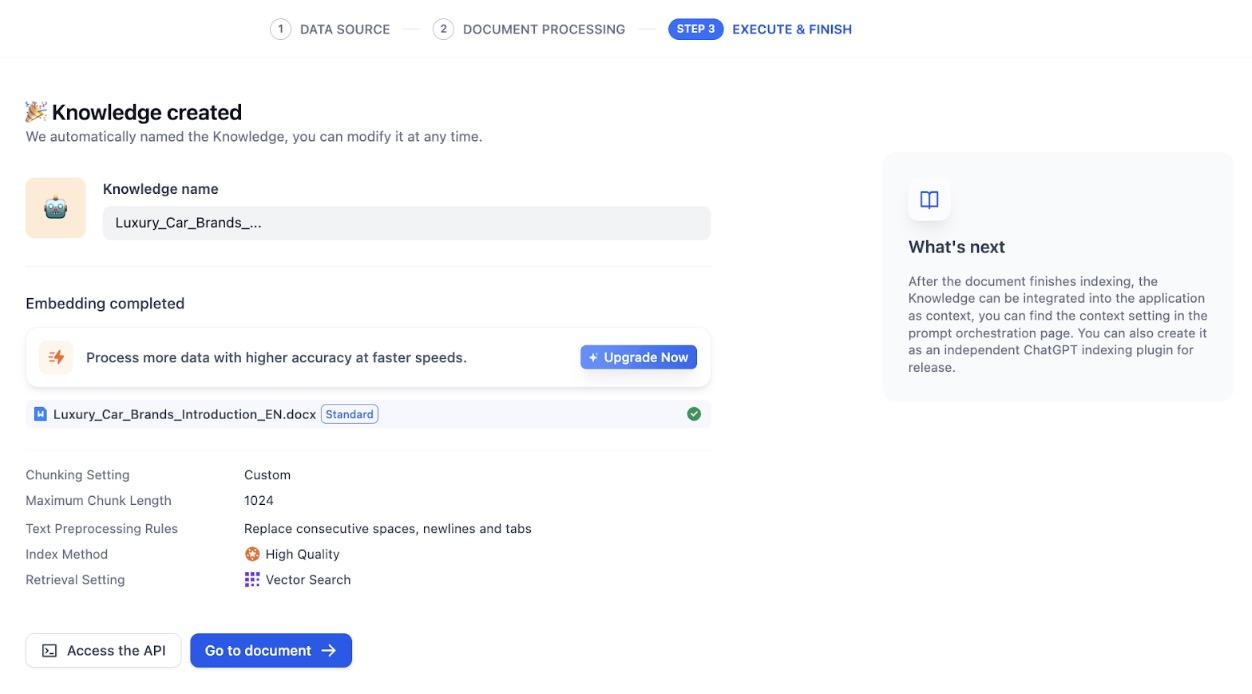1252x694 pixels.
Task: Click the Vector Search grid icon
Action: [253, 579]
